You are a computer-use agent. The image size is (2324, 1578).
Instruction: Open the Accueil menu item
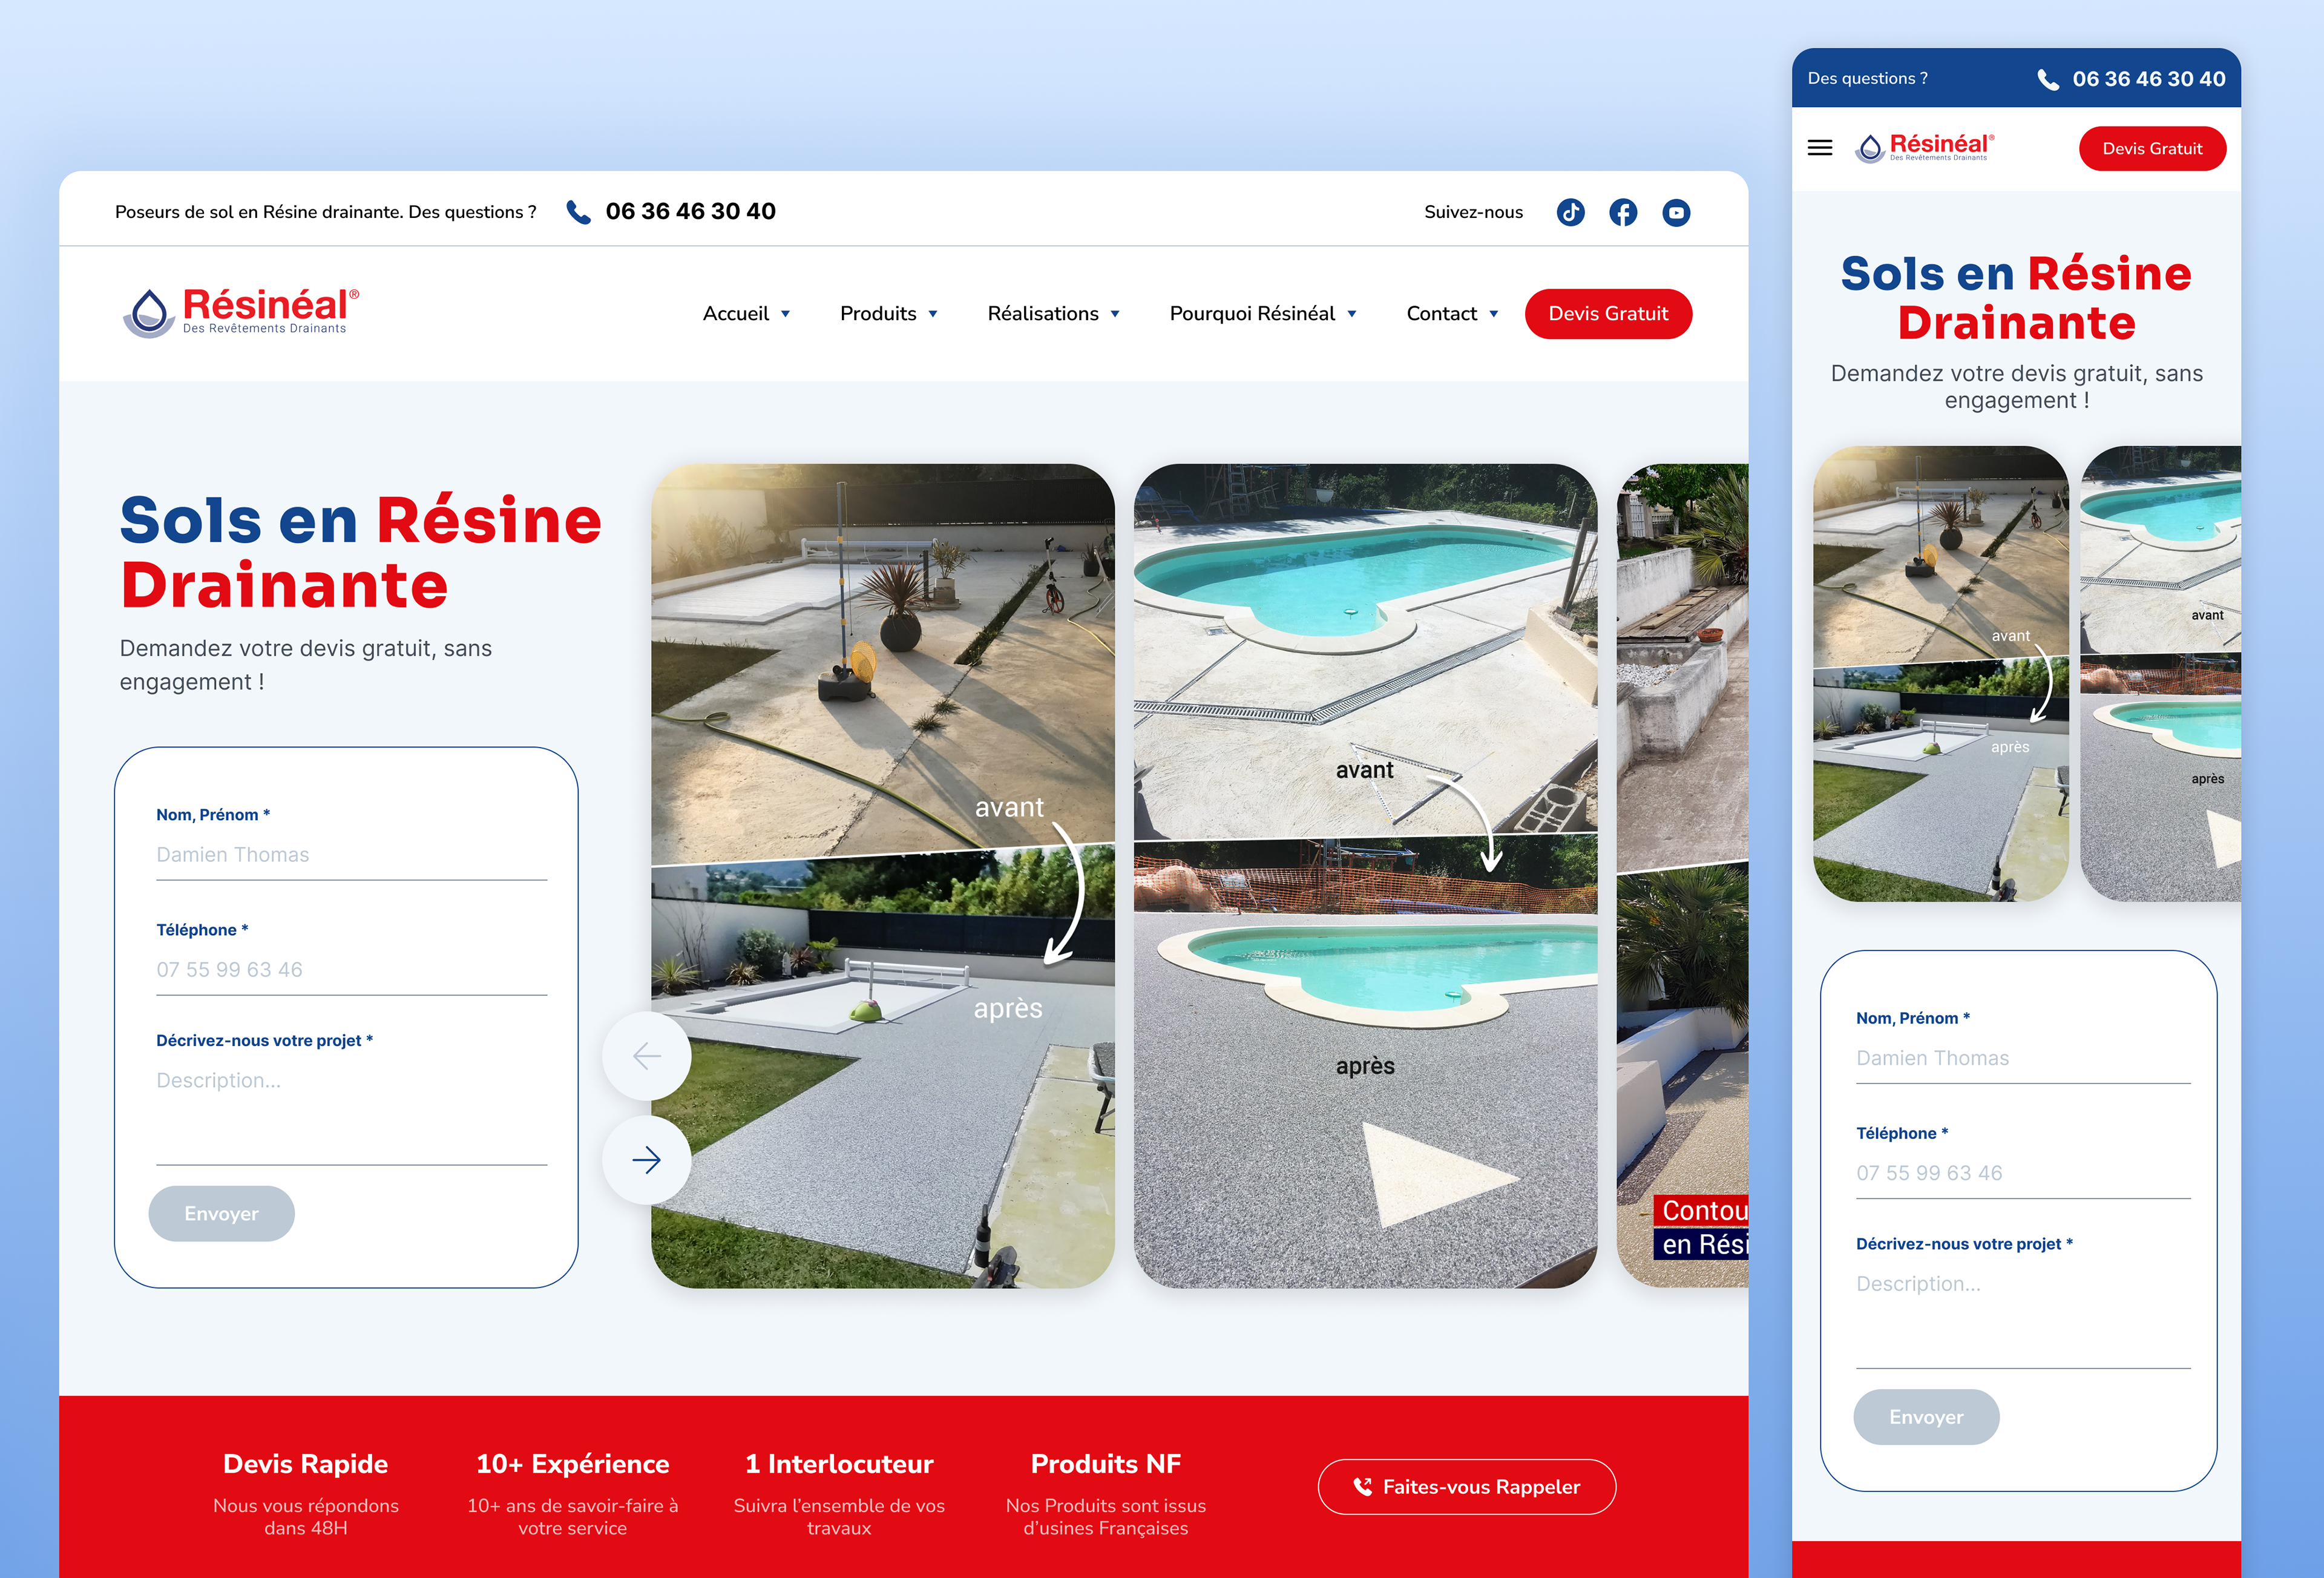(x=736, y=314)
